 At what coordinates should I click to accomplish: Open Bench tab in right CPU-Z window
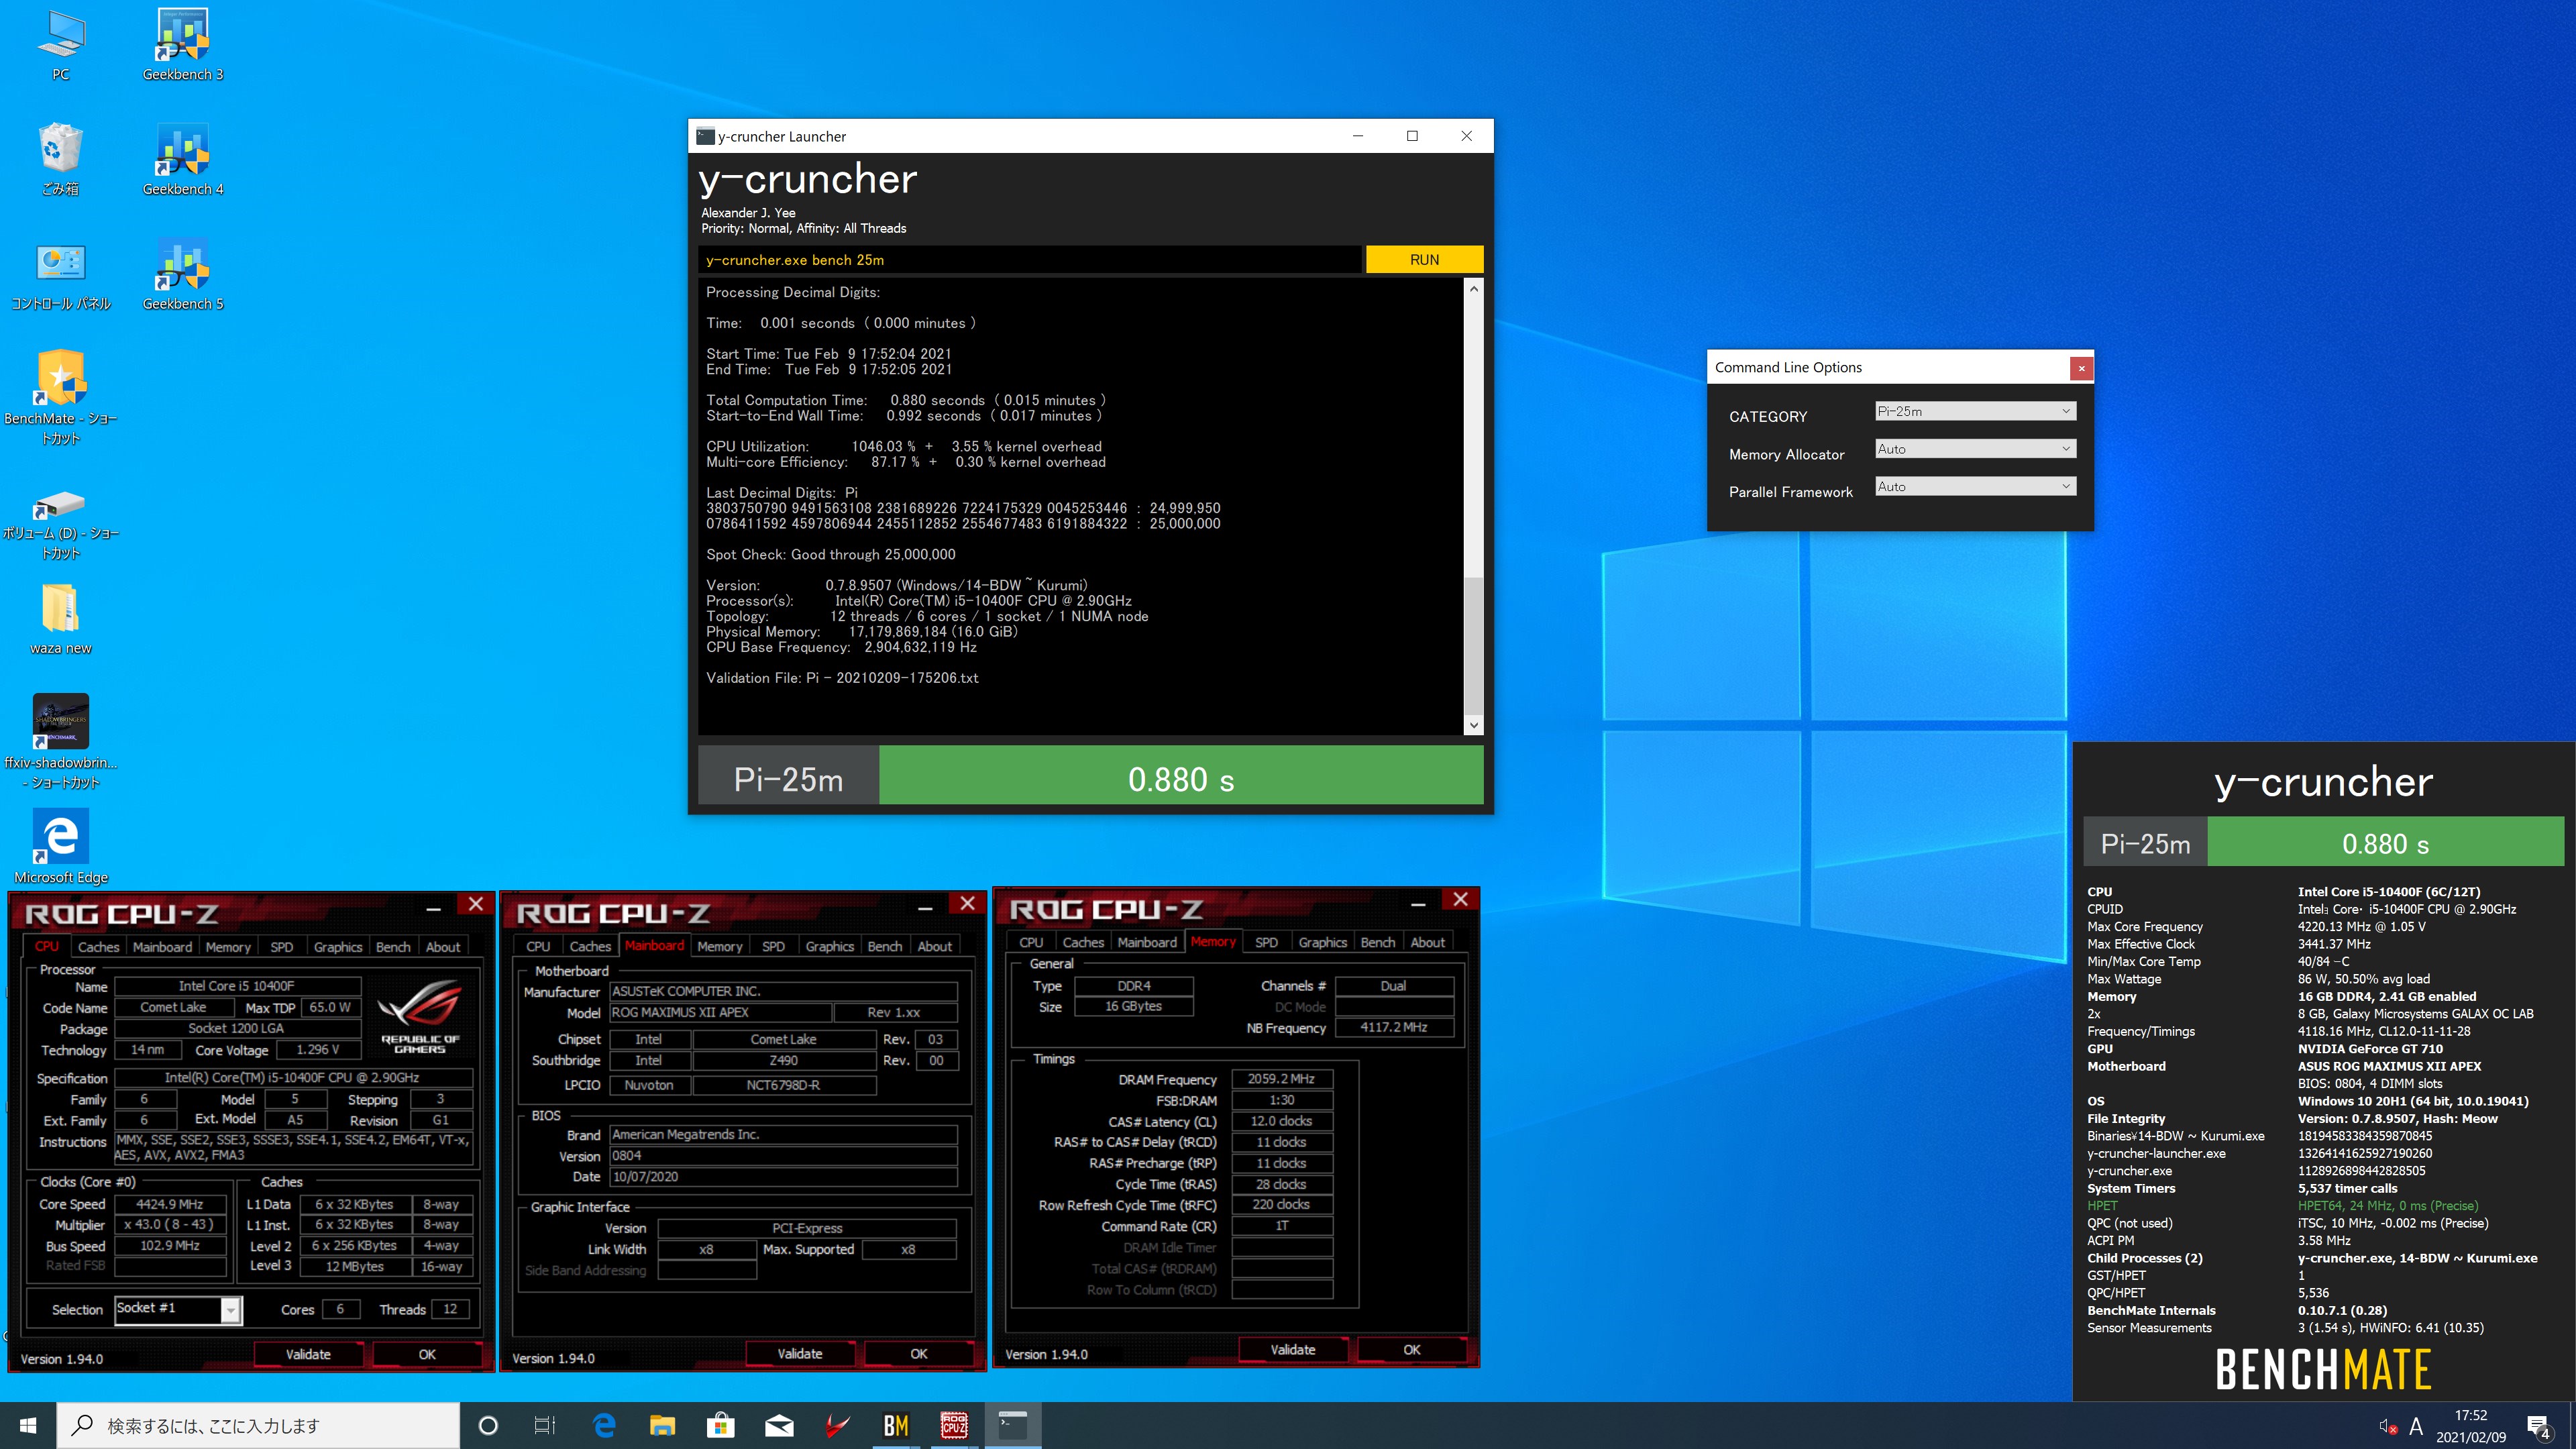tap(1377, 942)
